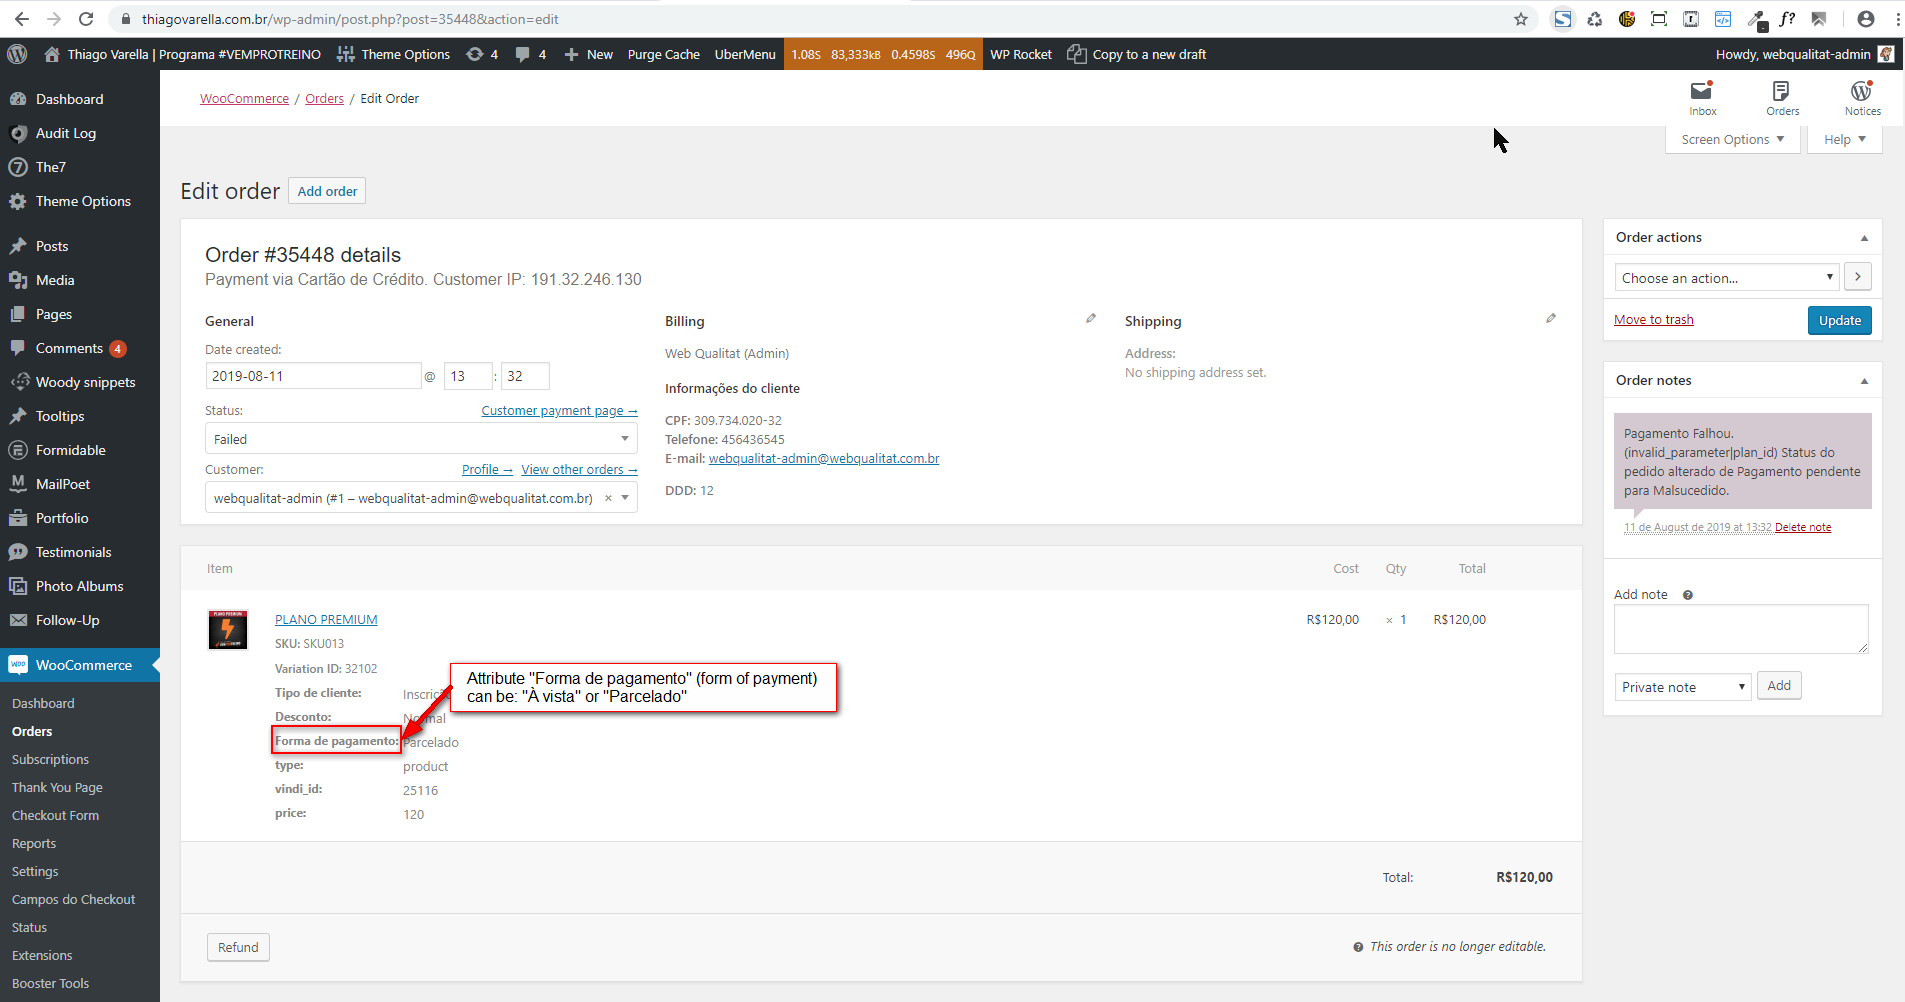Click Move to trash link

click(x=1654, y=320)
